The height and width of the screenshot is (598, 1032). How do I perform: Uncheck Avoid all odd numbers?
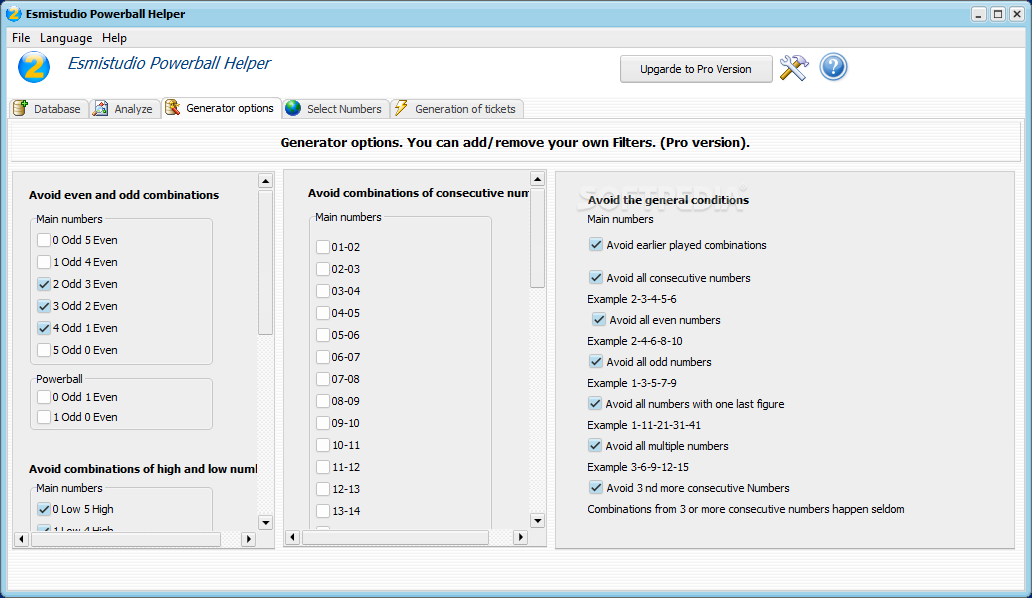coord(596,362)
